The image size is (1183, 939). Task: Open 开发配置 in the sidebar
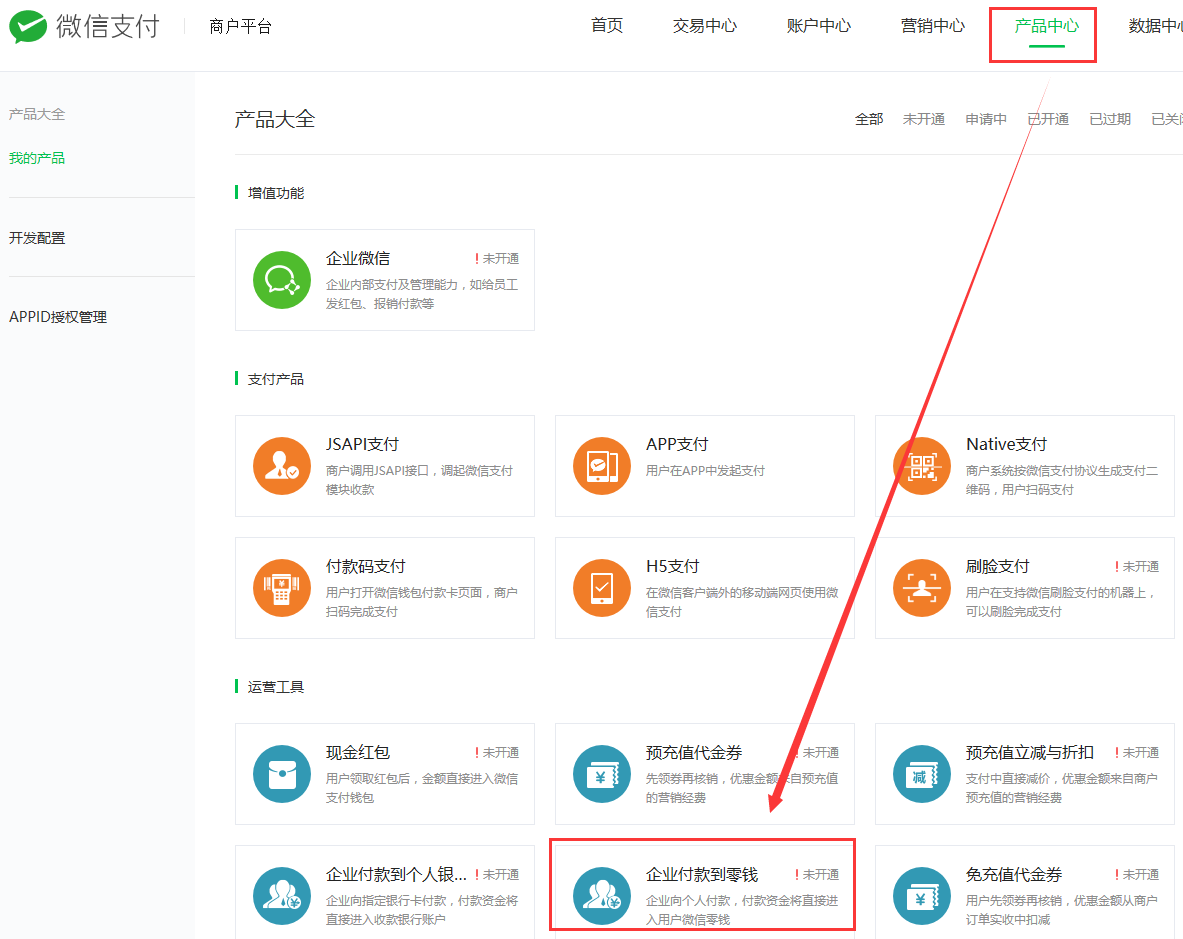click(x=37, y=238)
